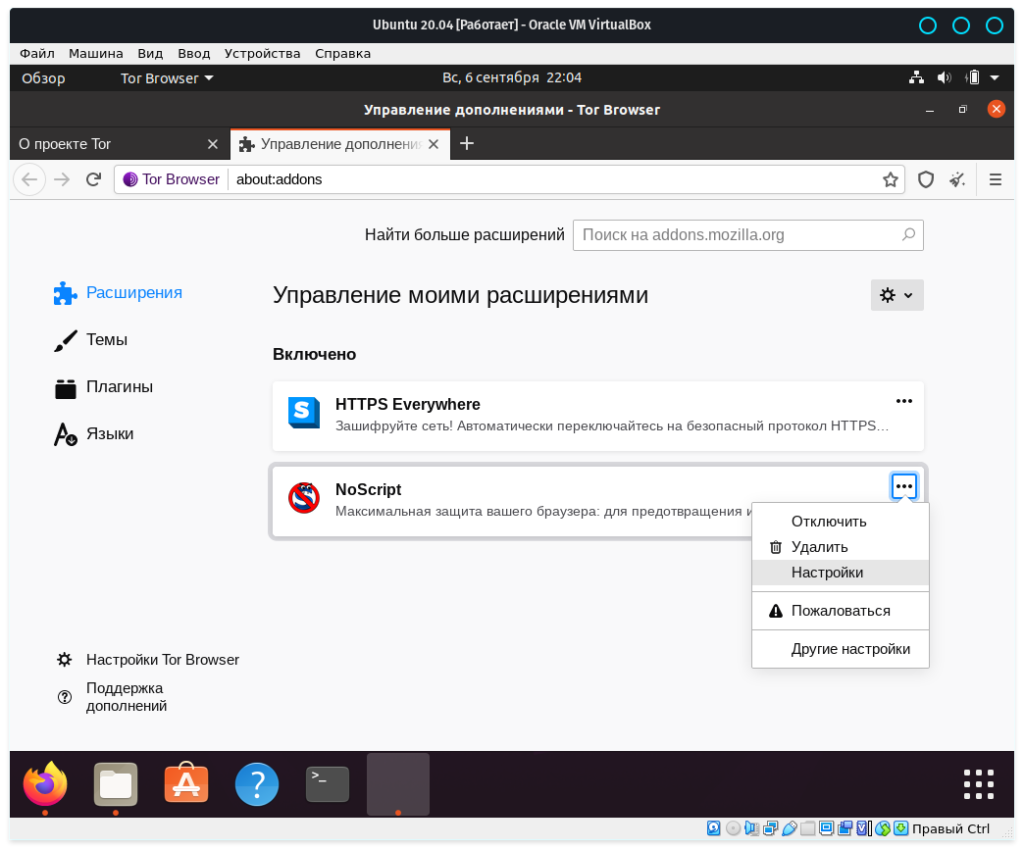Open the hamburger application menu
1024x850 pixels.
(x=995, y=180)
